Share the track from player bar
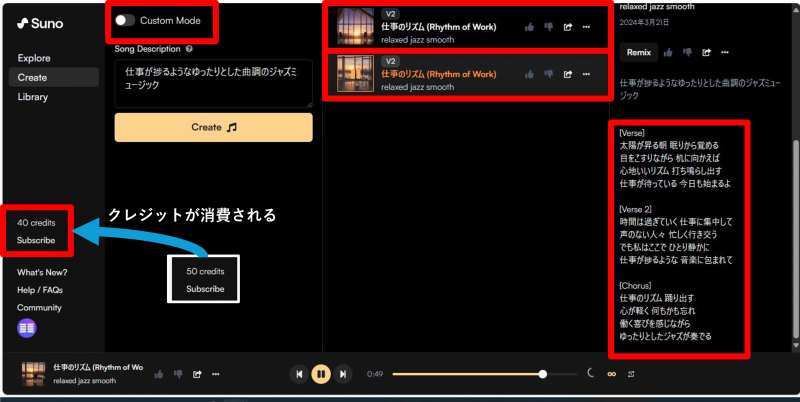The image size is (800, 402). [x=197, y=374]
